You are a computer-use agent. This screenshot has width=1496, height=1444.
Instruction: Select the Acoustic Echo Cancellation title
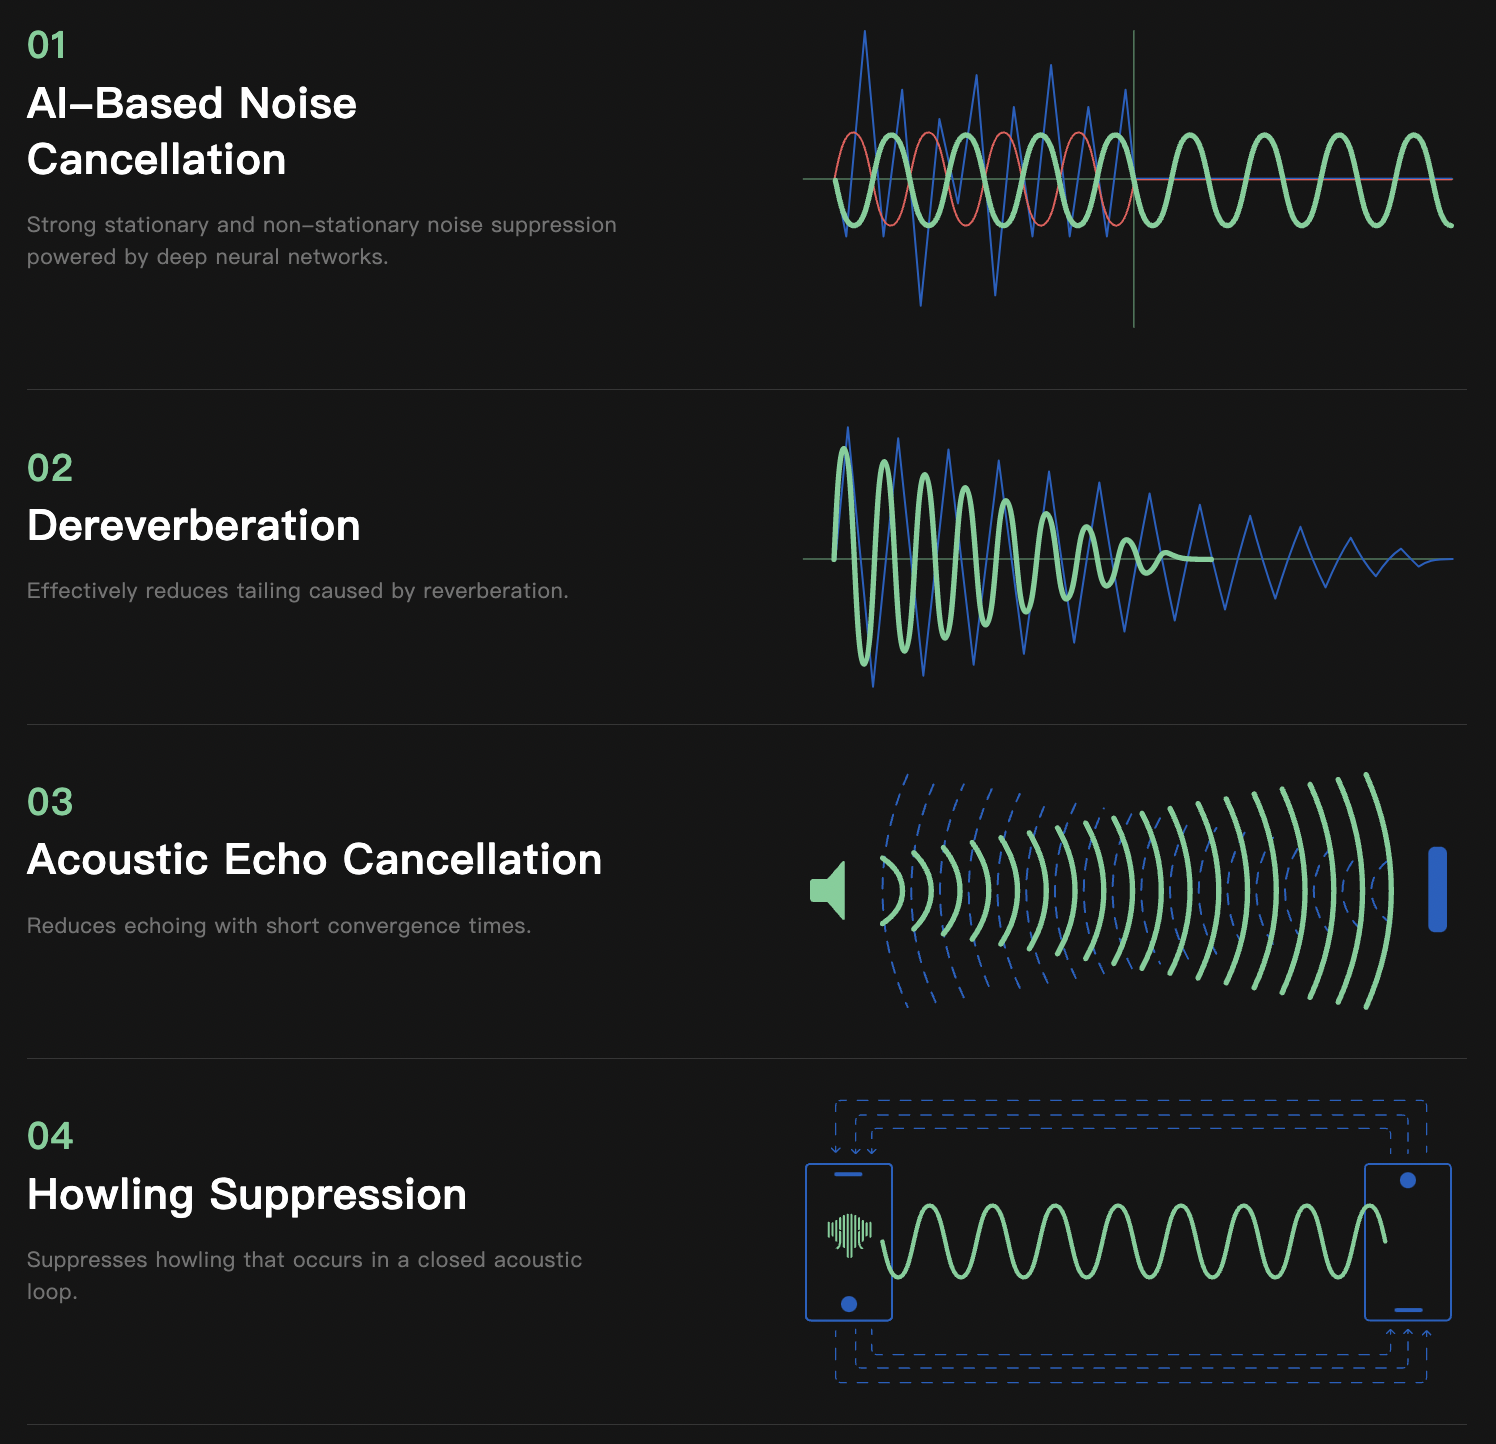click(x=314, y=860)
